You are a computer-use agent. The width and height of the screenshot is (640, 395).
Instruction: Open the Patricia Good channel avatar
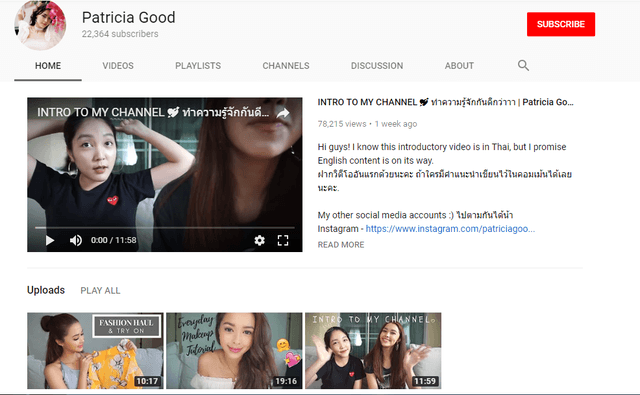pyautogui.click(x=40, y=25)
